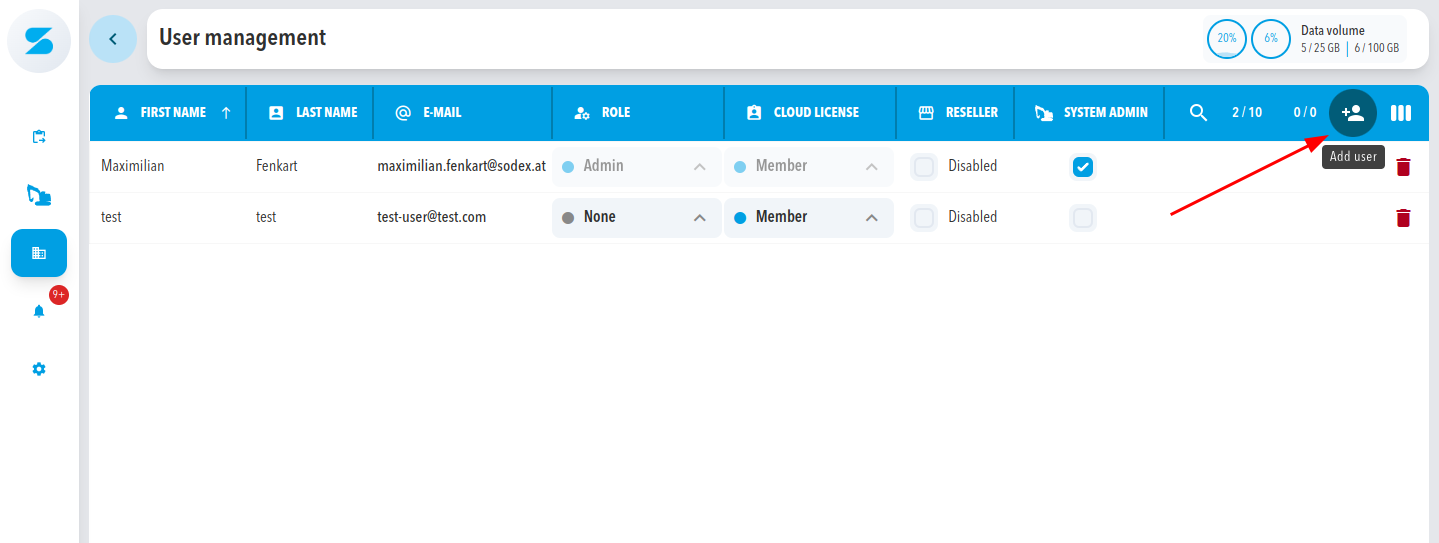Click the Add user icon button

click(x=1353, y=113)
